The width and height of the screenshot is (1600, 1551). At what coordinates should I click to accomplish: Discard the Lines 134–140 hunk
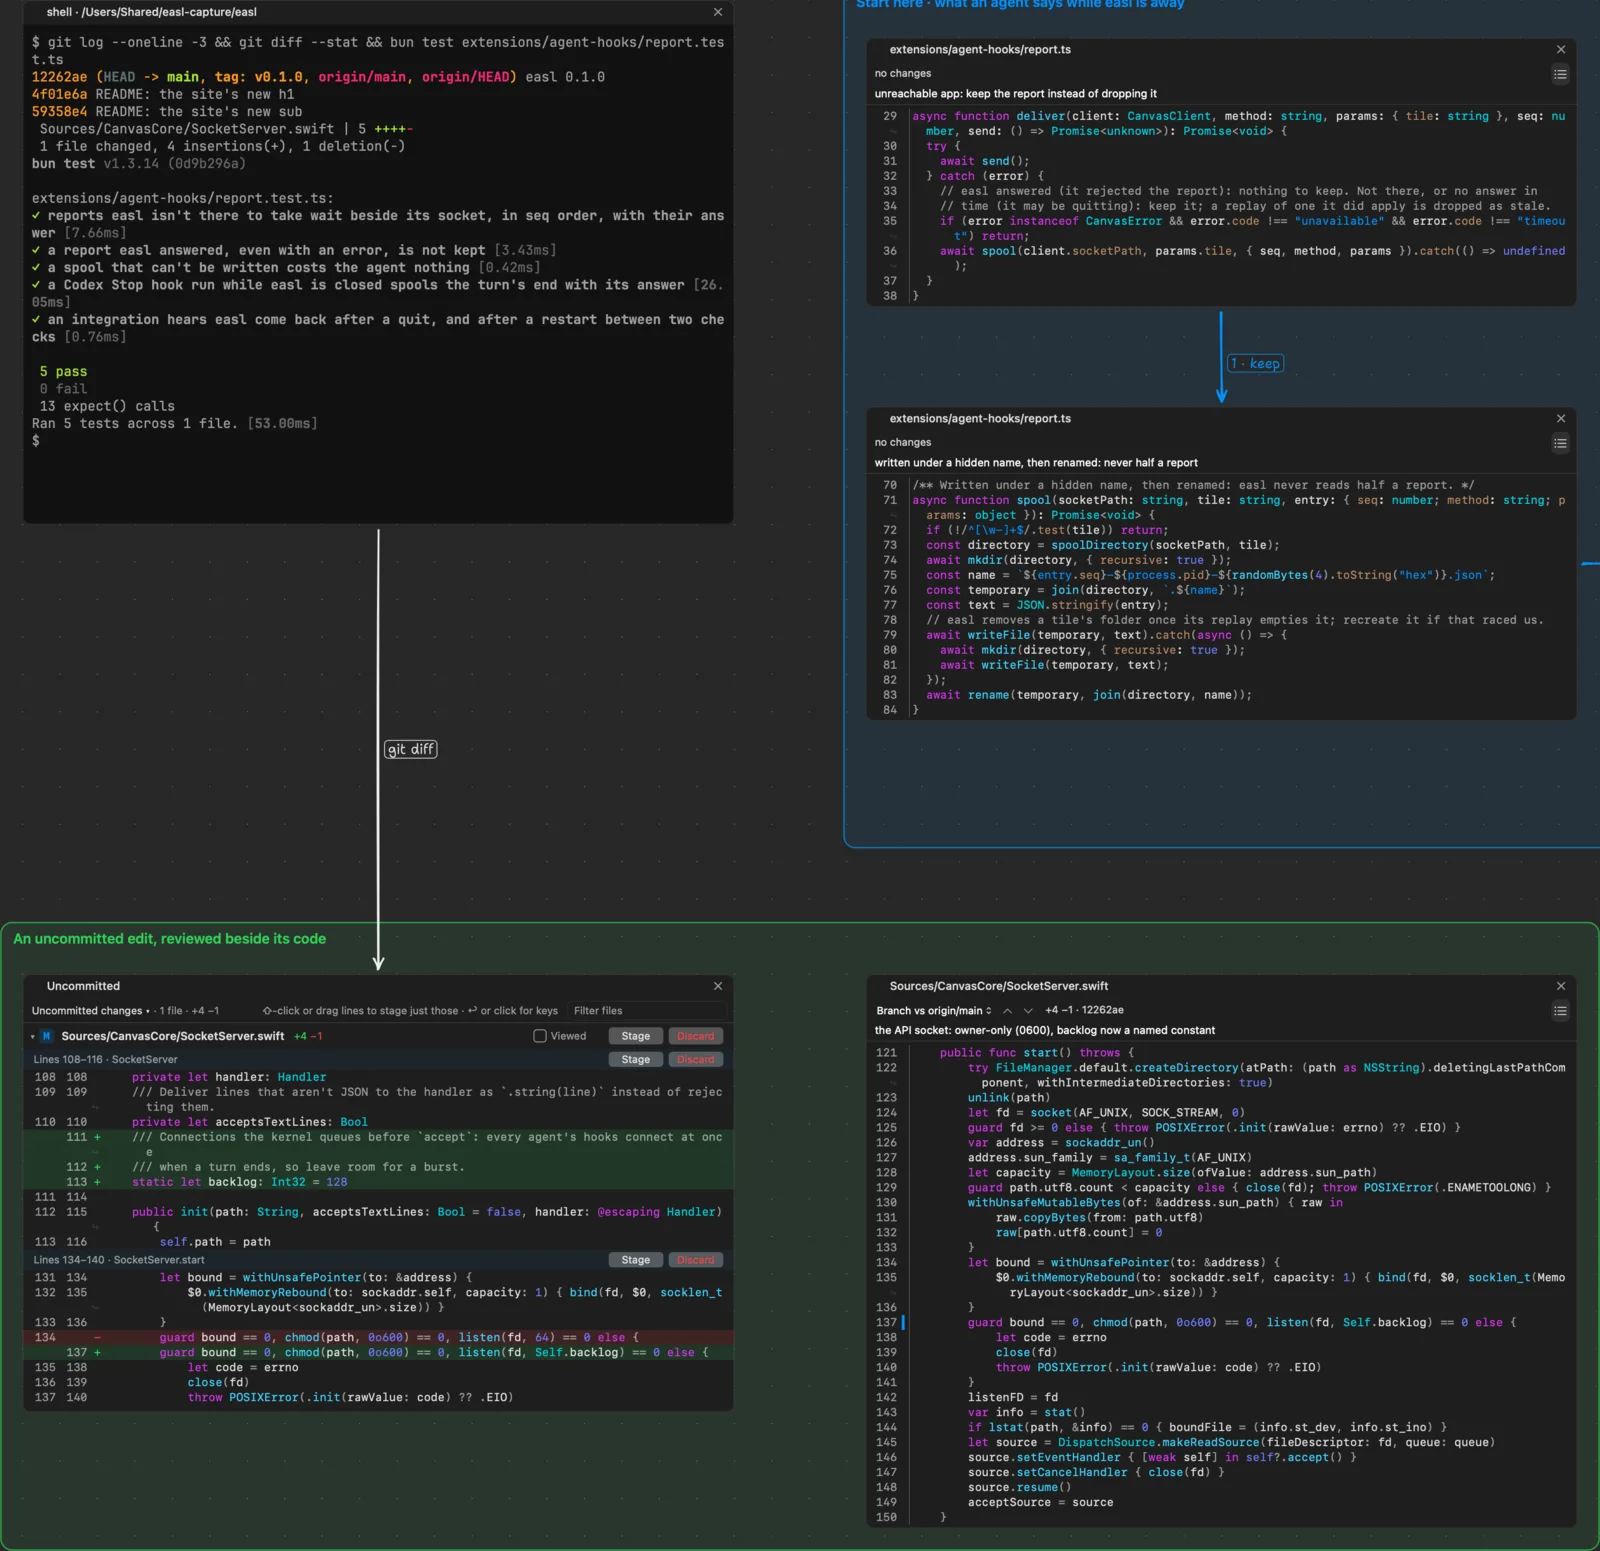[x=696, y=1260]
